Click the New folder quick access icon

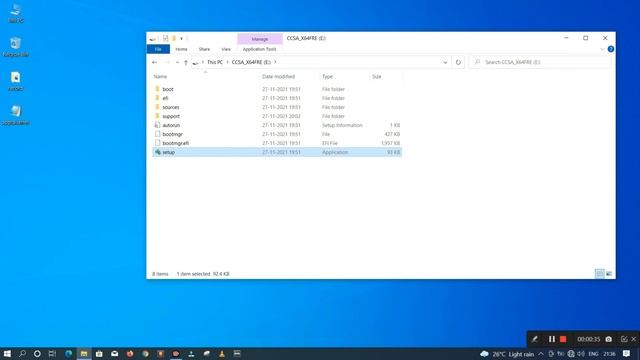coord(174,38)
